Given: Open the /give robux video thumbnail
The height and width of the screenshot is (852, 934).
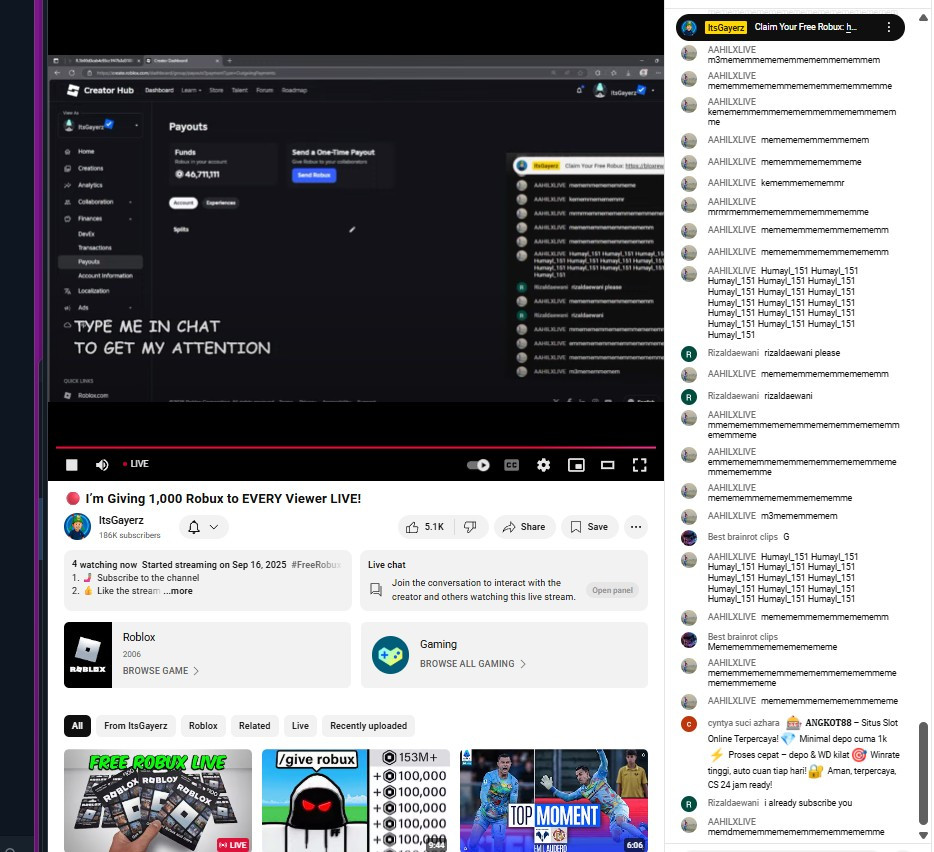Looking at the screenshot, I should coord(356,800).
